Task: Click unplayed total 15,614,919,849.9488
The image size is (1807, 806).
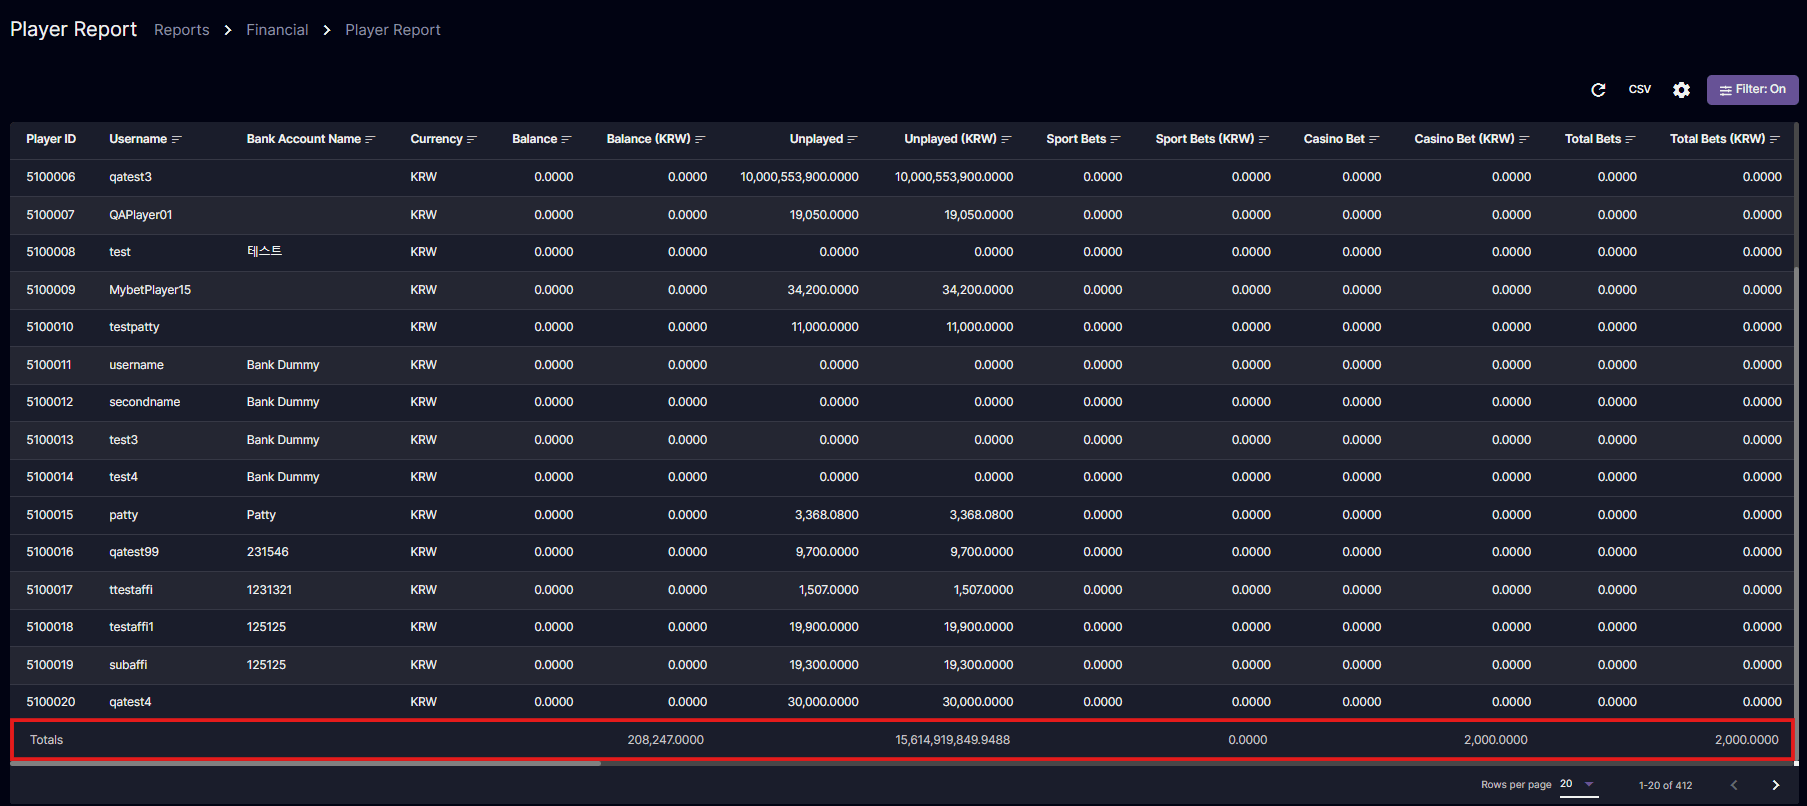Action: pyautogui.click(x=953, y=740)
